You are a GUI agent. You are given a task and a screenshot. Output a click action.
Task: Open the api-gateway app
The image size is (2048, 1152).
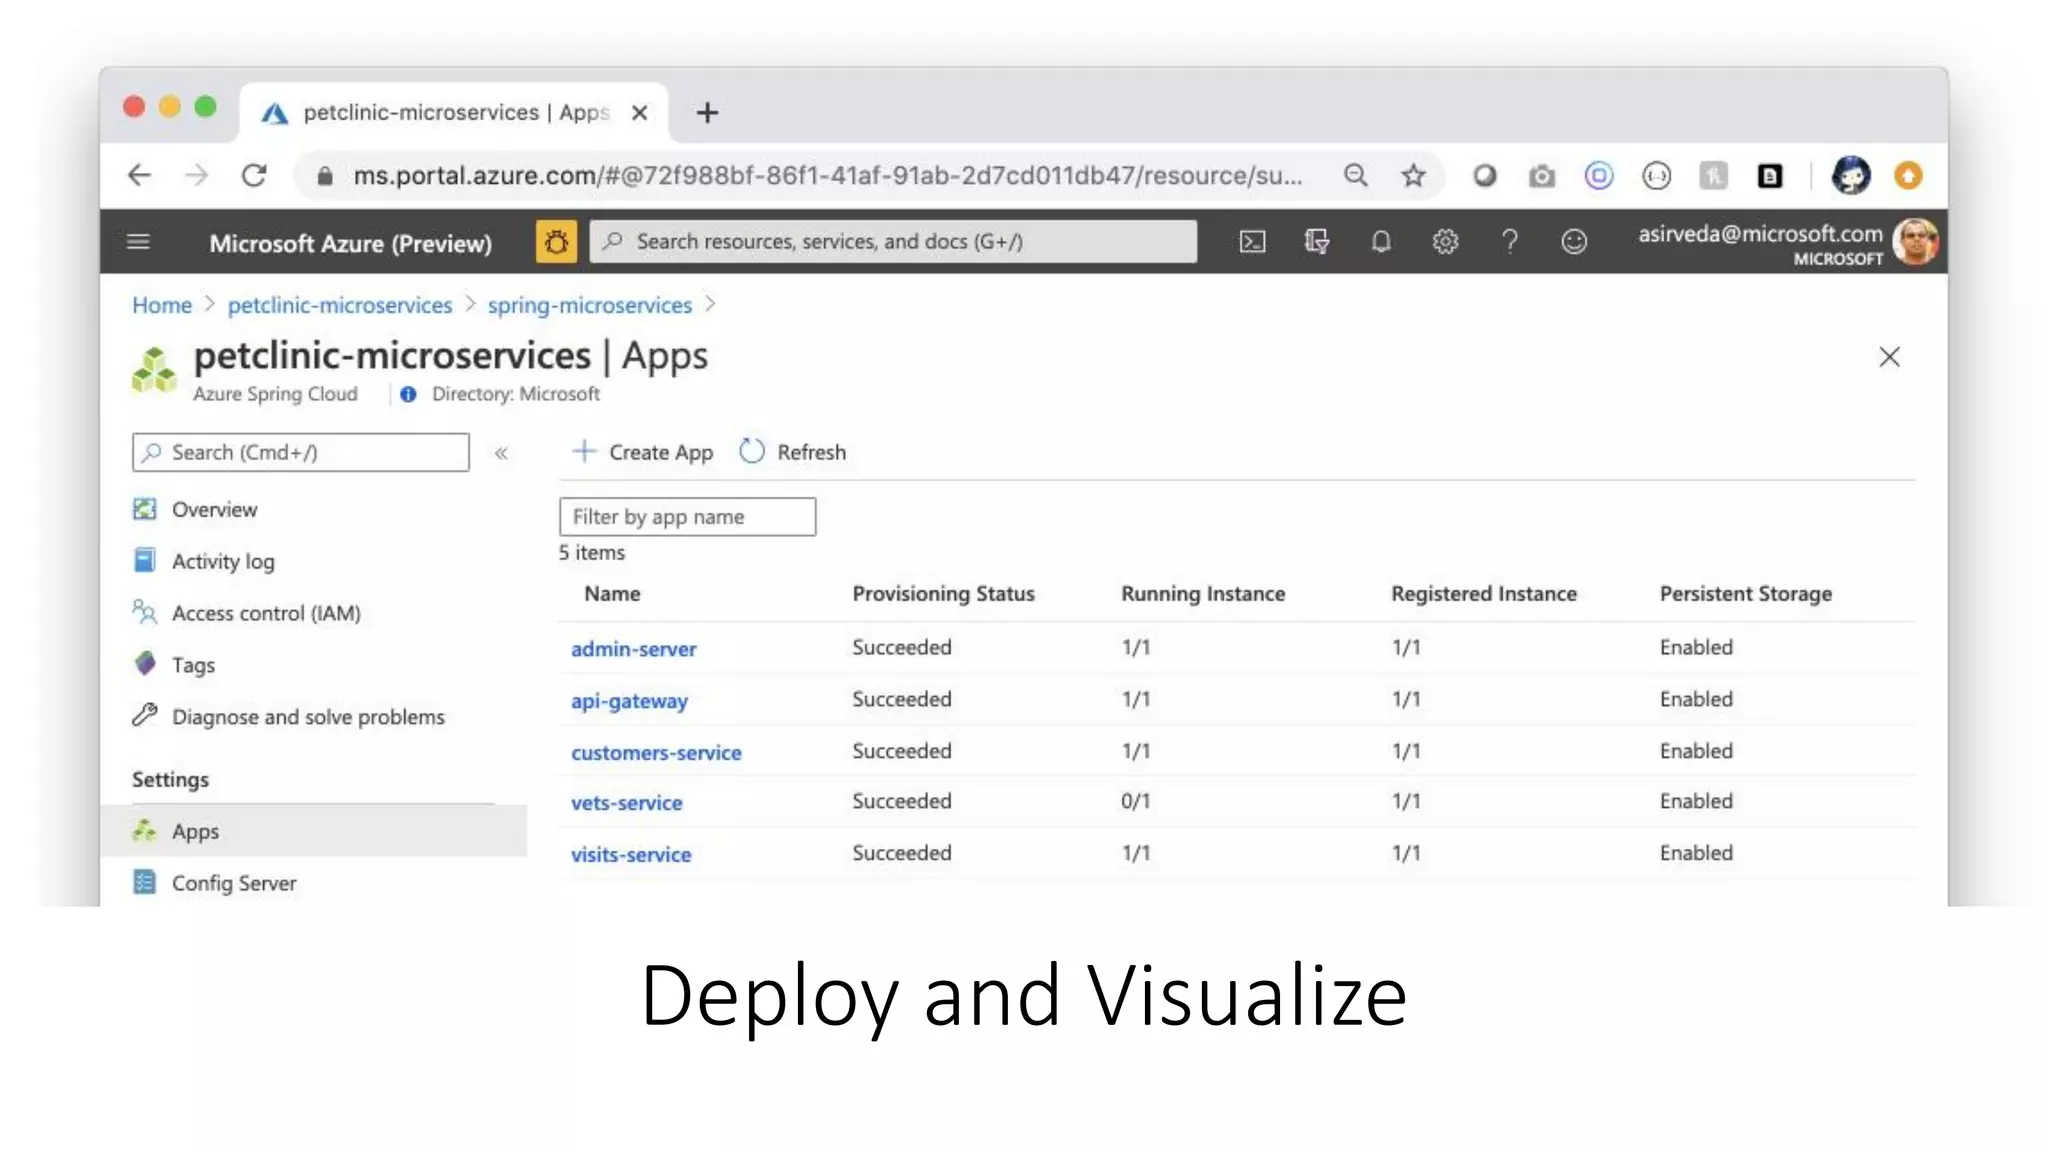629,701
